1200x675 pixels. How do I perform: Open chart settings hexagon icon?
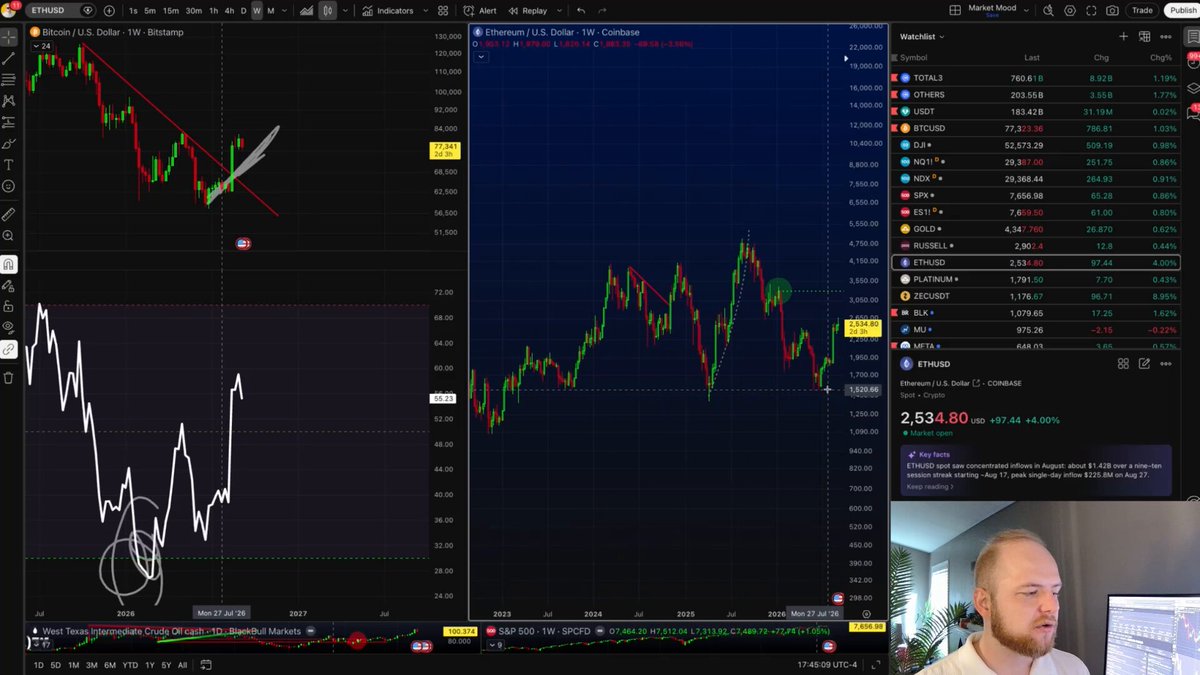[x=1069, y=10]
